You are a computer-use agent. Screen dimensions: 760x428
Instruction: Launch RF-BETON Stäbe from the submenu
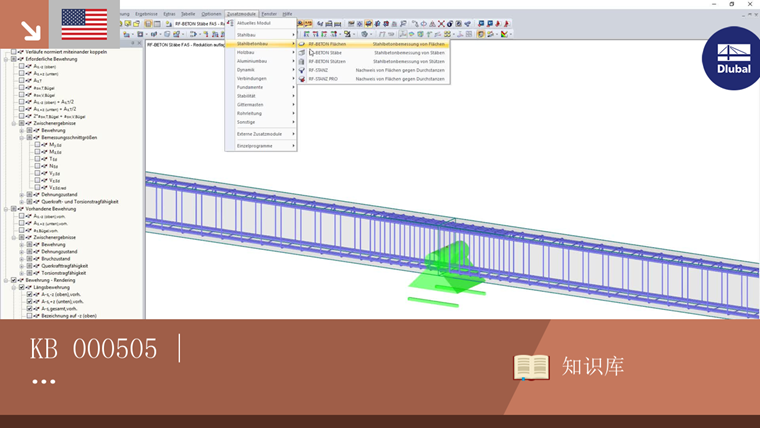(x=373, y=53)
